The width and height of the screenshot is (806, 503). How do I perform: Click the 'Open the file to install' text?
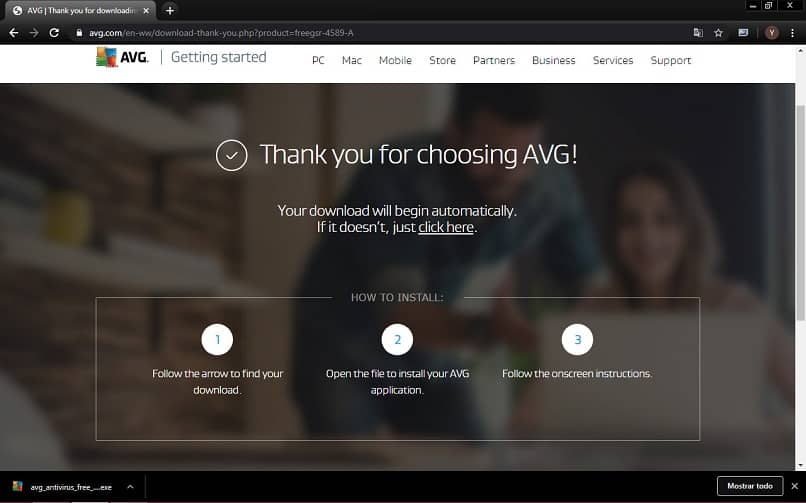[397, 382]
